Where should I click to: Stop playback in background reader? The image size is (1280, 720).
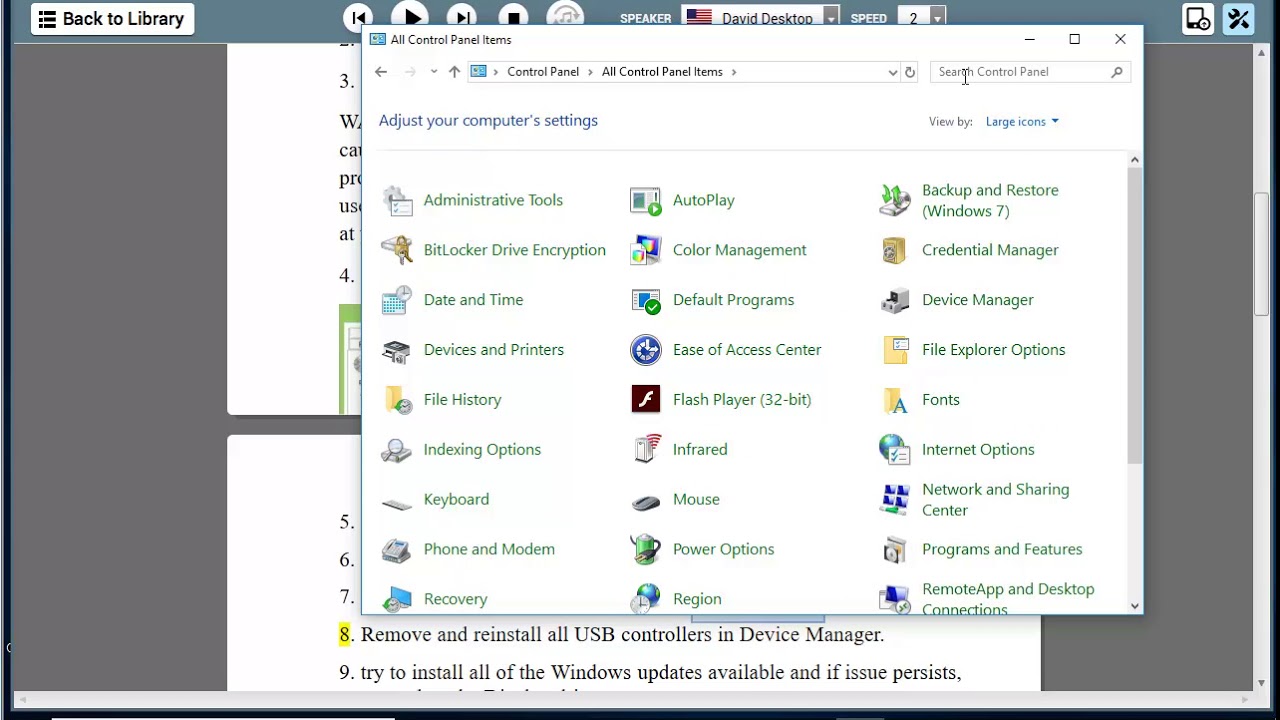pyautogui.click(x=513, y=18)
